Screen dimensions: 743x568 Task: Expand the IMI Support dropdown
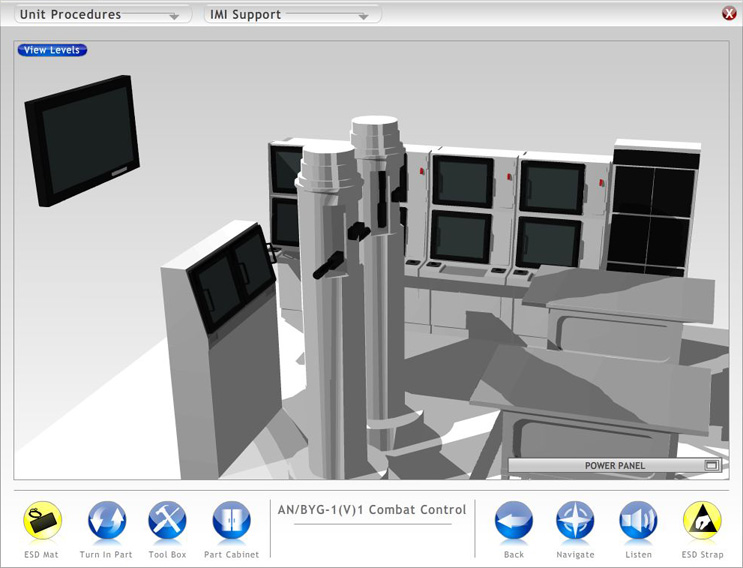(x=292, y=15)
